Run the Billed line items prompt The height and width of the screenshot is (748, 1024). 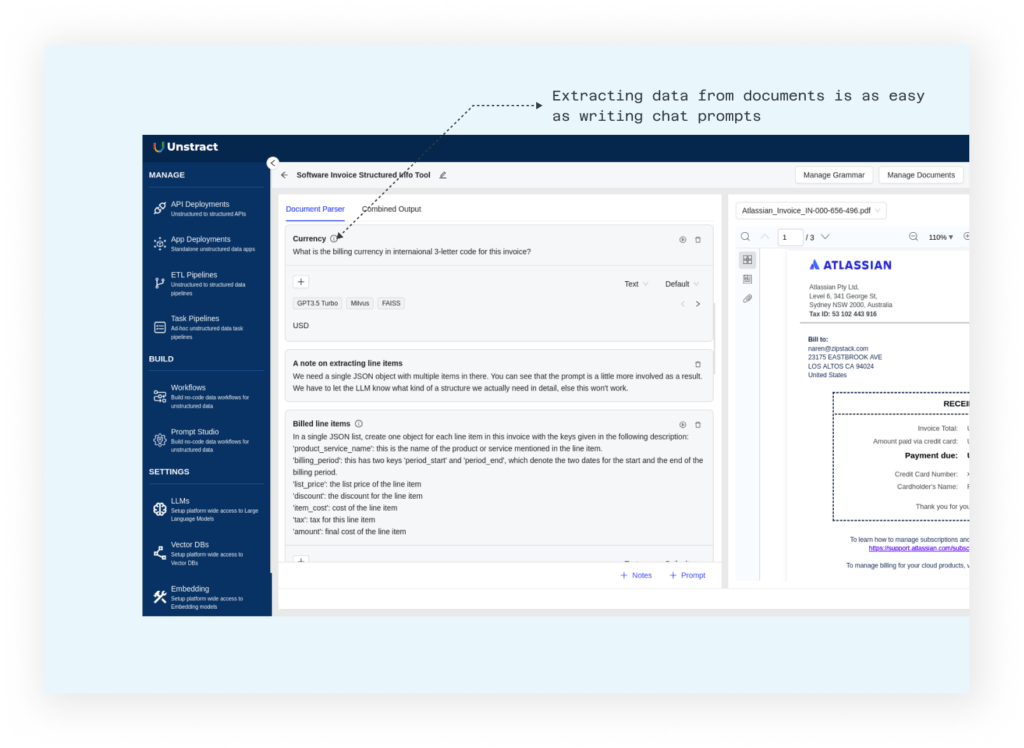683,424
